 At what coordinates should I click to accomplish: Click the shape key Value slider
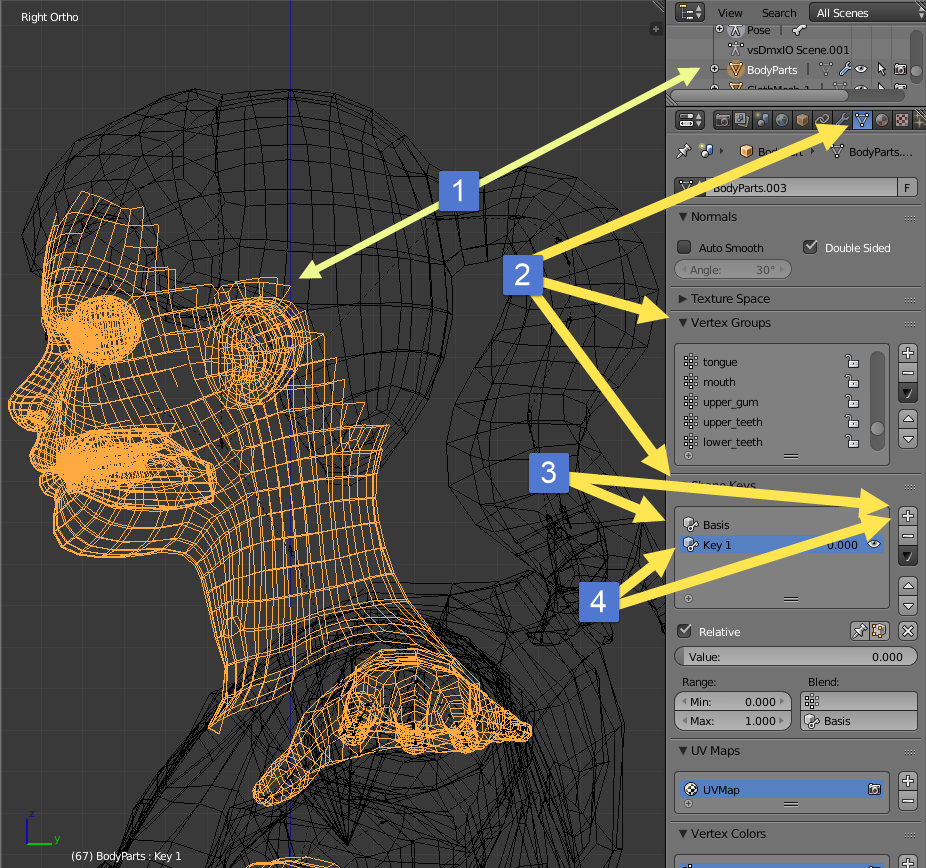pyautogui.click(x=795, y=657)
